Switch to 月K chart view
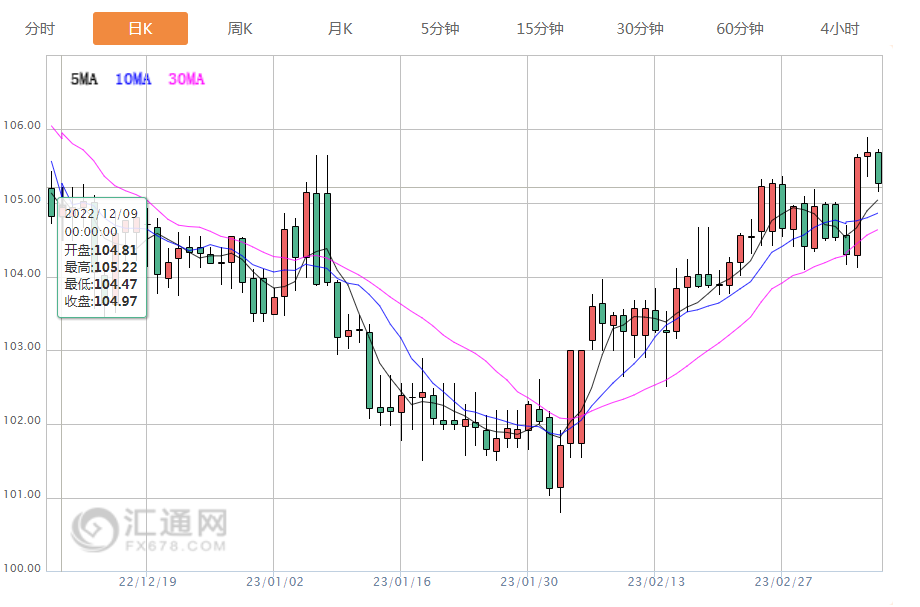Image resolution: width=920 pixels, height=607 pixels. 340,29
